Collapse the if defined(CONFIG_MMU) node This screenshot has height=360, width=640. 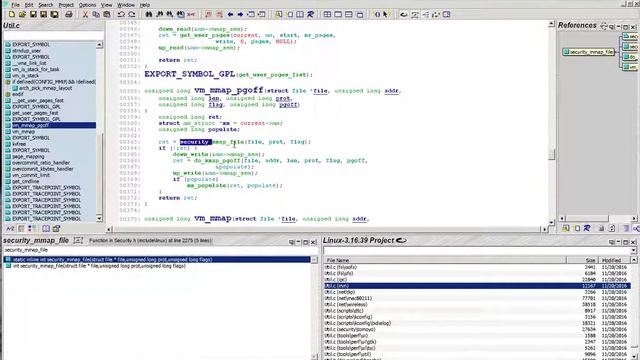click(x=8, y=82)
